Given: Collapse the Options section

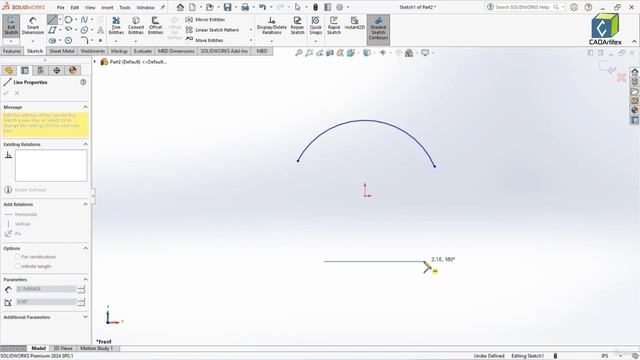Looking at the screenshot, I should [85, 248].
